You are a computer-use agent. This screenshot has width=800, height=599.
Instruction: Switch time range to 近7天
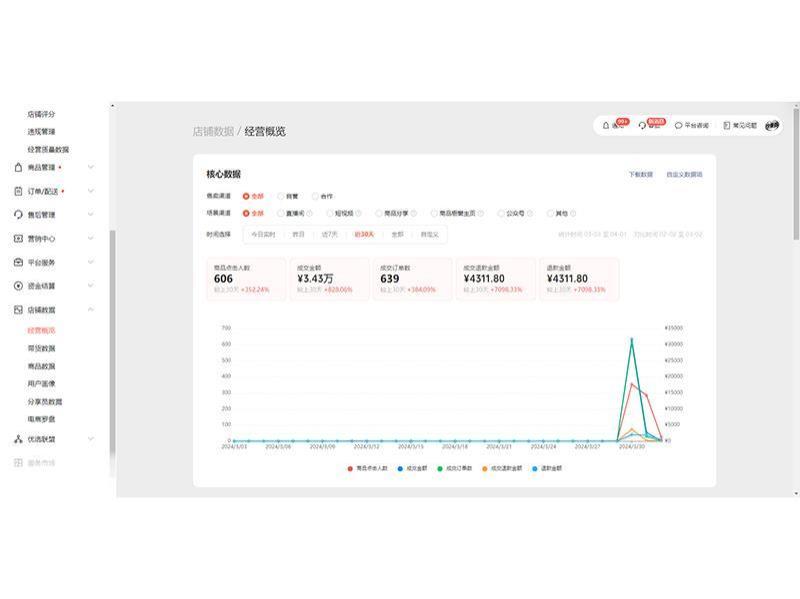pyautogui.click(x=329, y=234)
